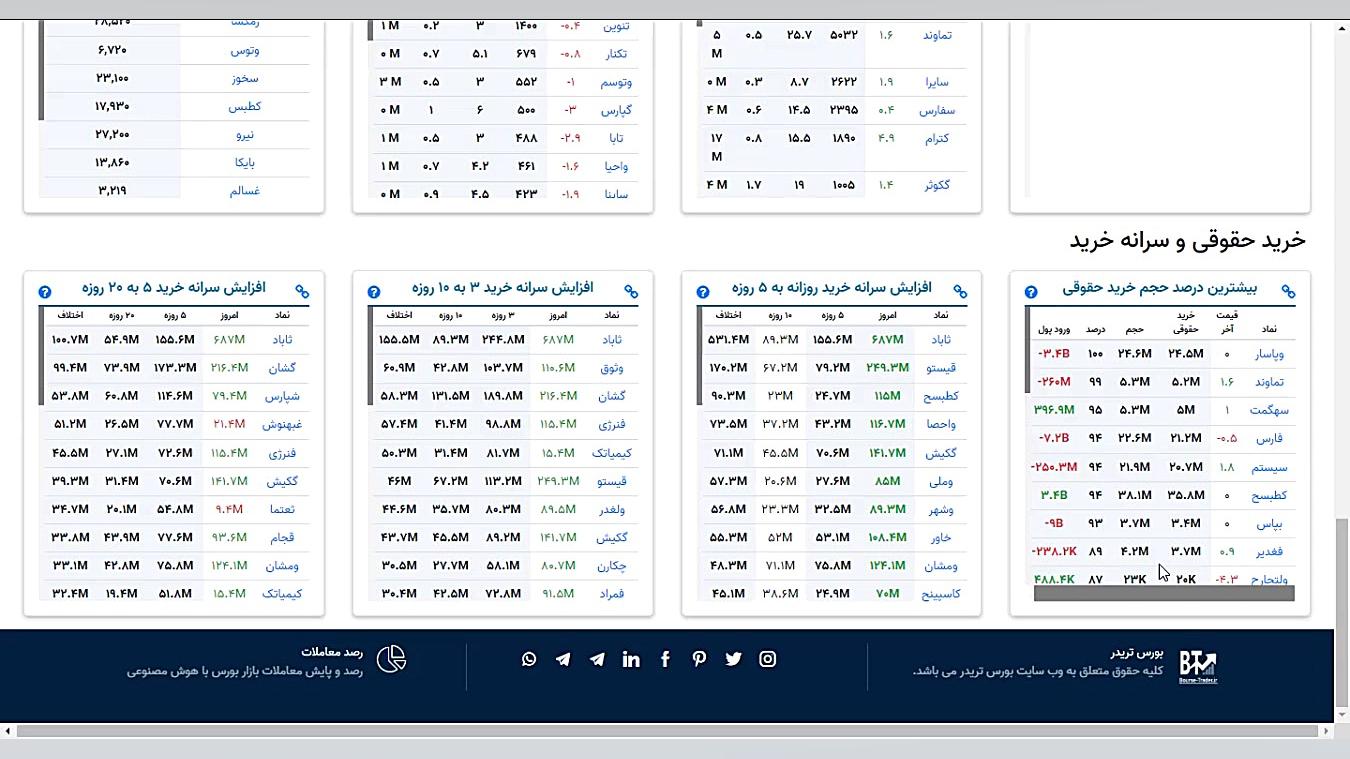Open symbol بایکا in upper left table
This screenshot has height=759, width=1350.
(245, 162)
